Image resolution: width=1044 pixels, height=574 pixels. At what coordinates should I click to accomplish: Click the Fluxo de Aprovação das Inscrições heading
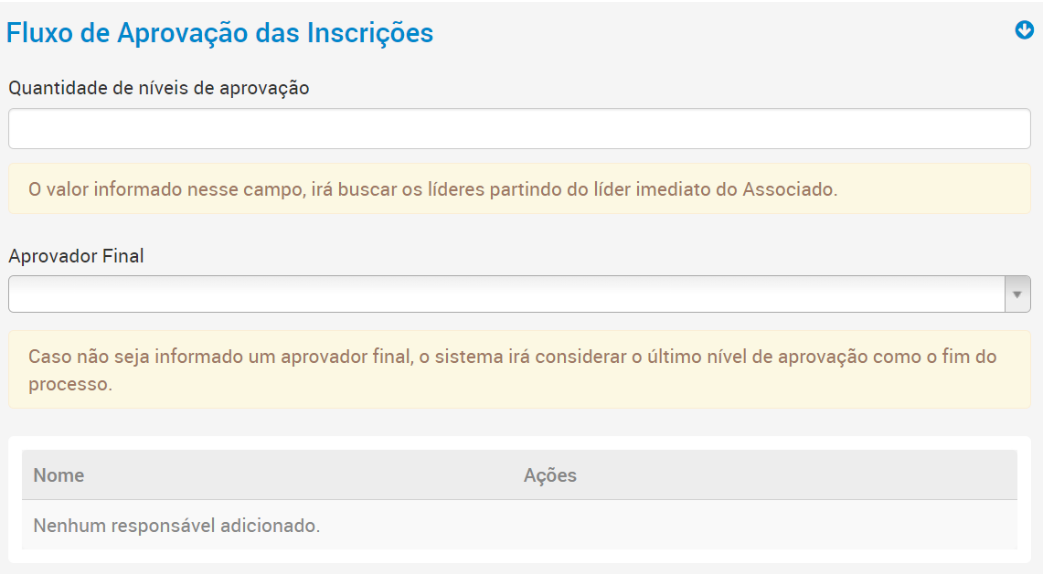[x=220, y=33]
